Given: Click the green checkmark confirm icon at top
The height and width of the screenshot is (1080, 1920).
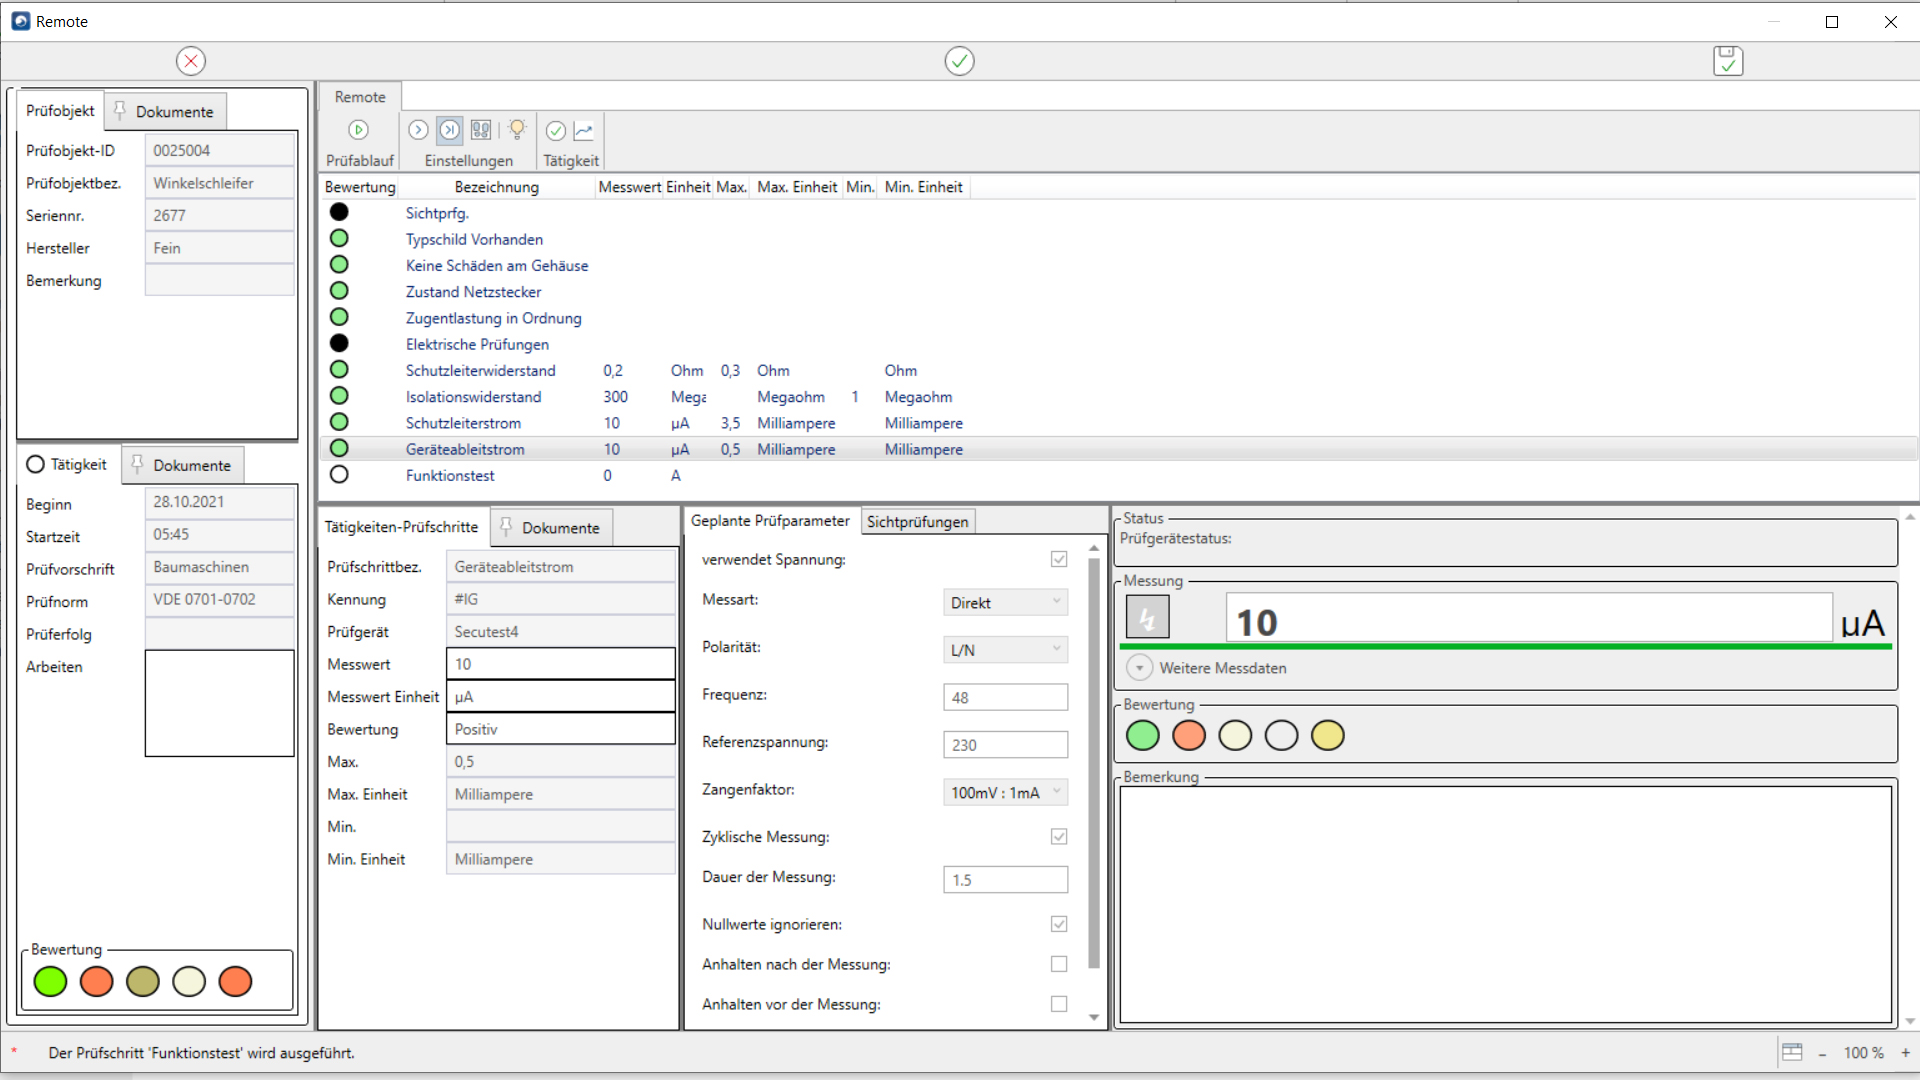Looking at the screenshot, I should click(x=959, y=61).
